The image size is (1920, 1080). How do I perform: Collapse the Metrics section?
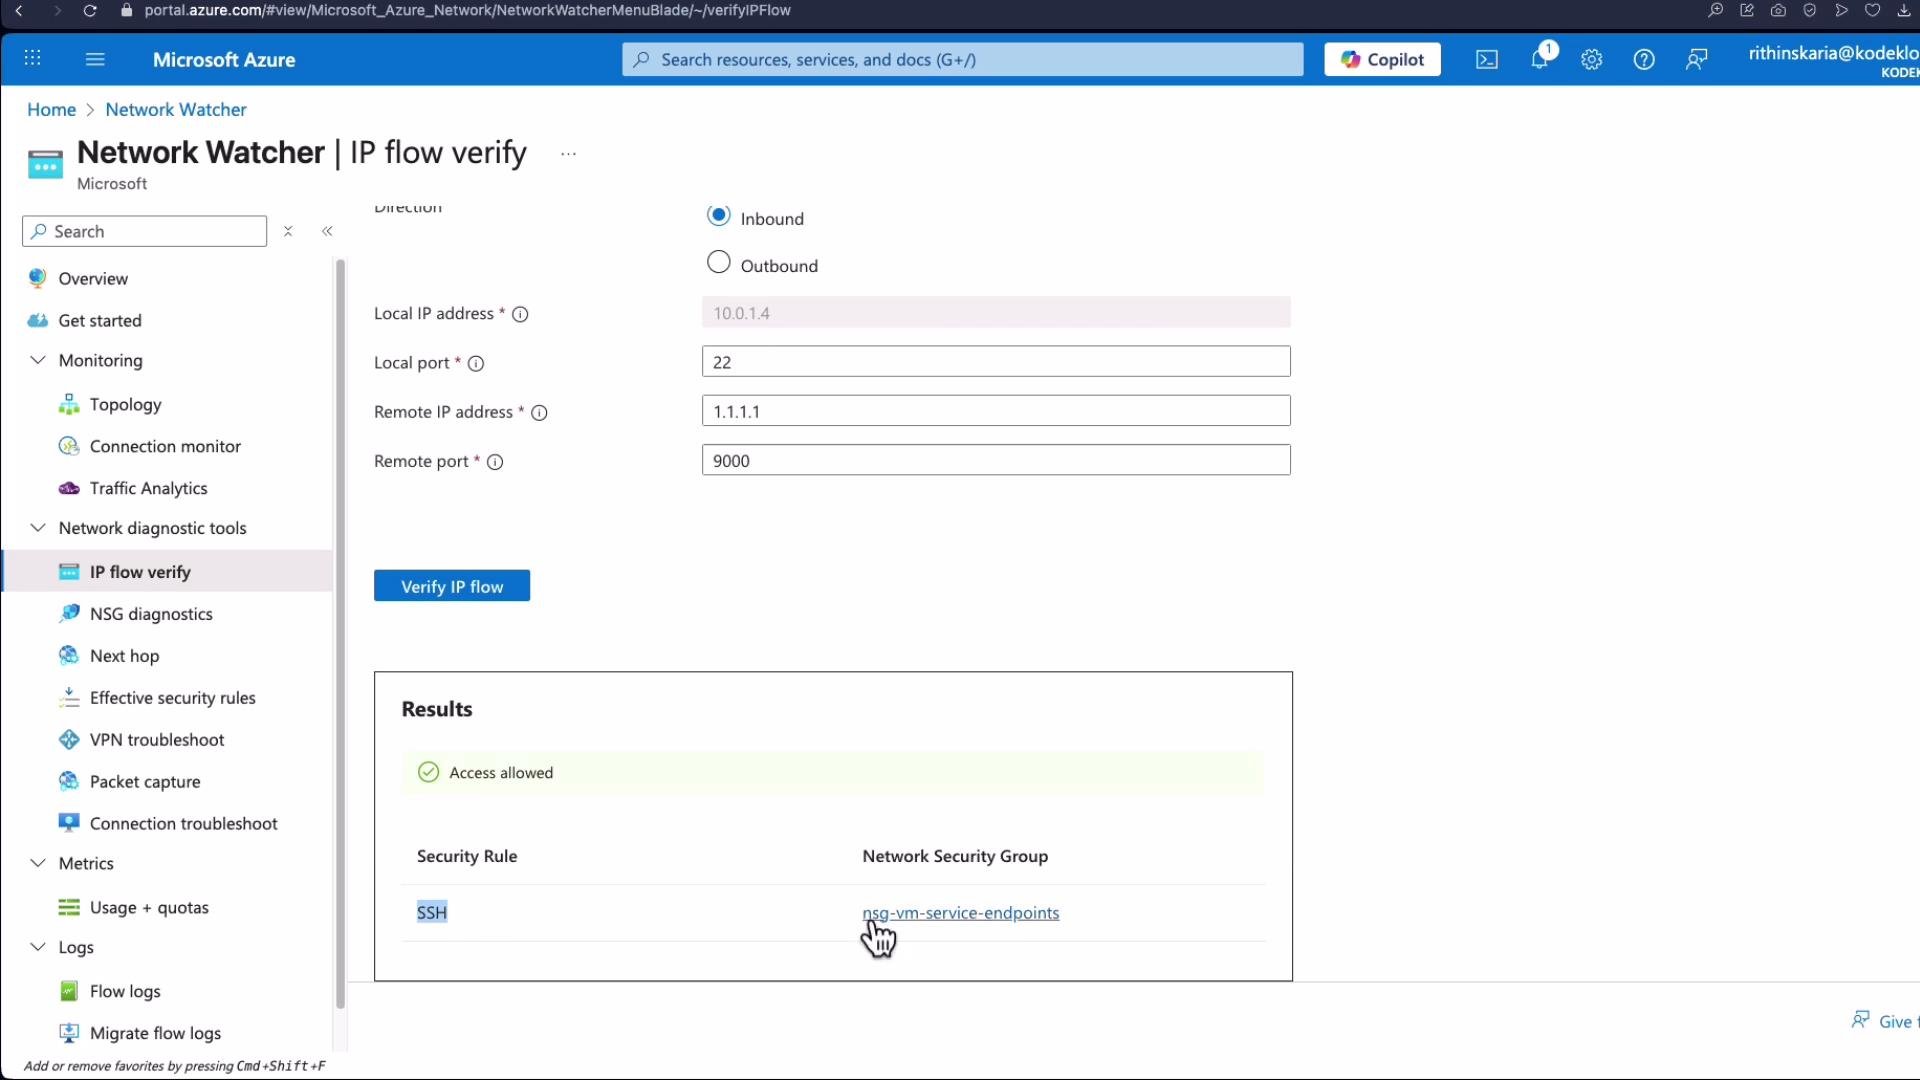38,863
